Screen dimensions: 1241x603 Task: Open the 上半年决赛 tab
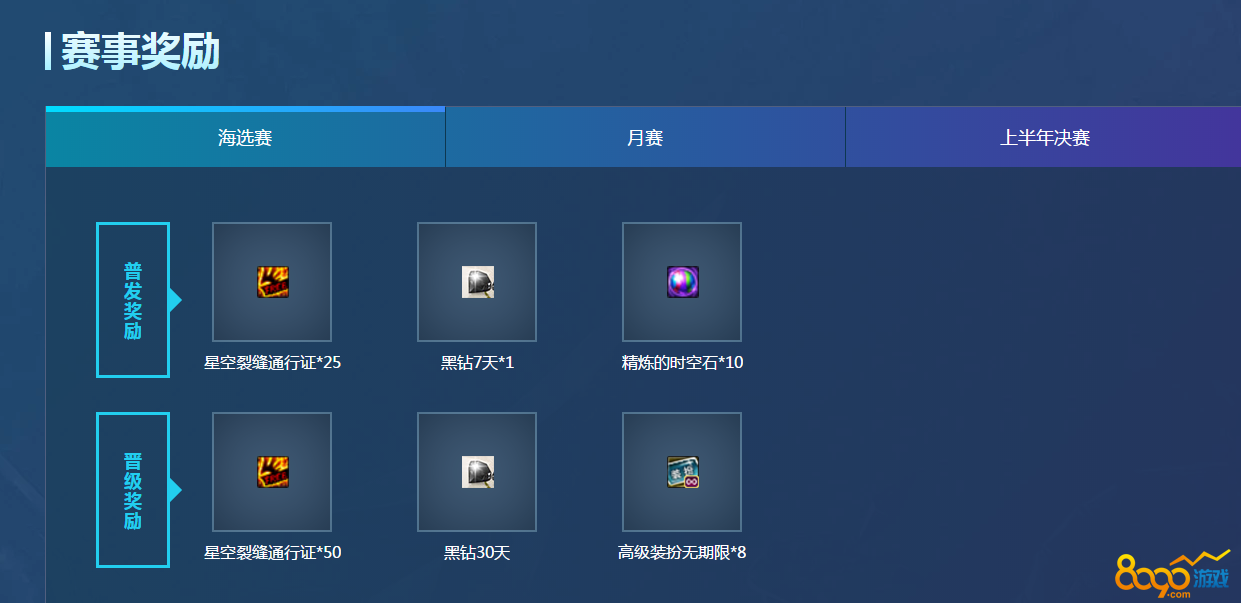pos(1044,138)
